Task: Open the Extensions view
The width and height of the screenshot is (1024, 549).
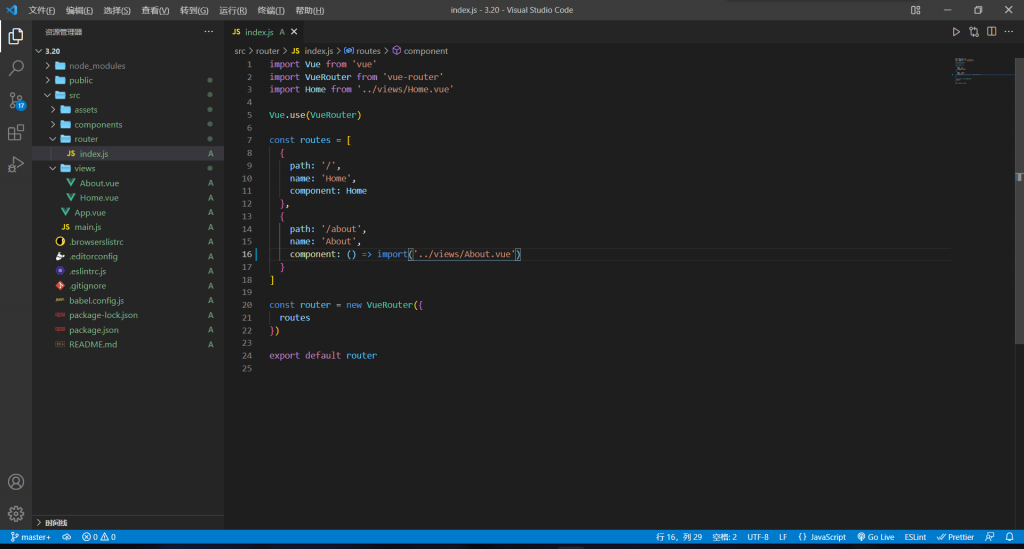Action: point(16,132)
